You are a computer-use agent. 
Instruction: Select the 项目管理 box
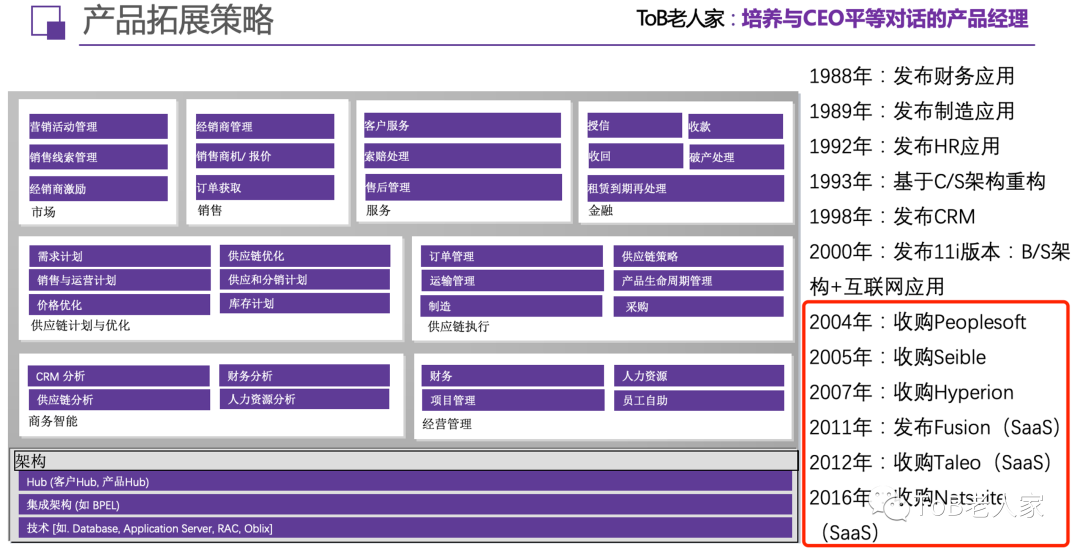point(512,400)
